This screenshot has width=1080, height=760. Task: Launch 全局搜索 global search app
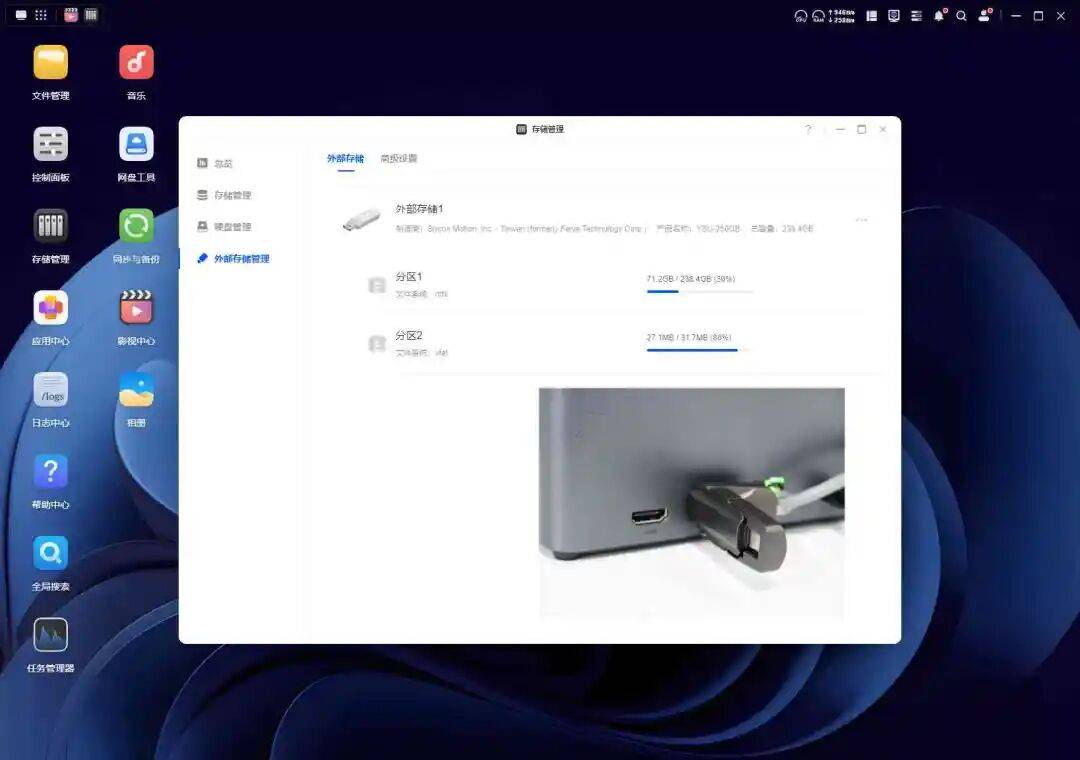50,553
